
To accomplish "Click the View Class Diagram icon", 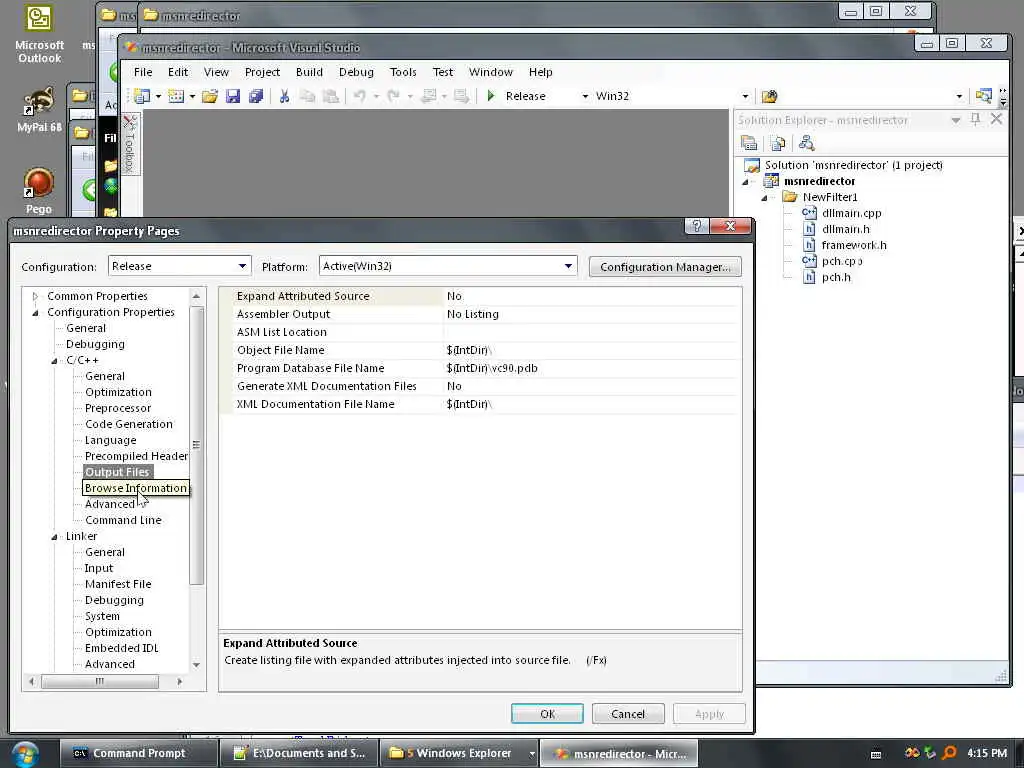I will click(x=807, y=143).
